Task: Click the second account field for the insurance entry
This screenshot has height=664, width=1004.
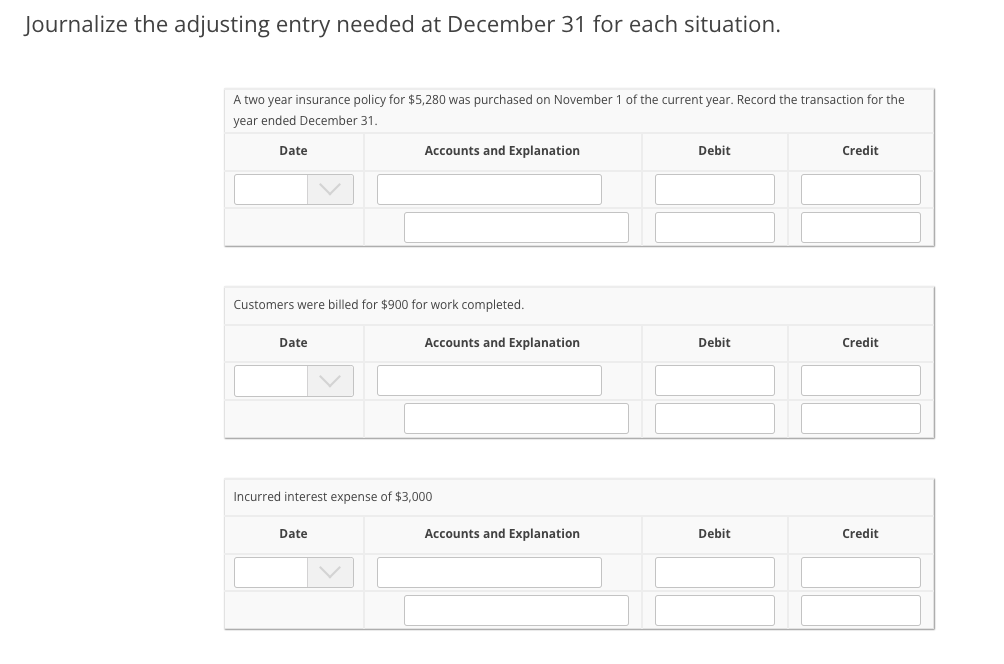Action: point(516,227)
